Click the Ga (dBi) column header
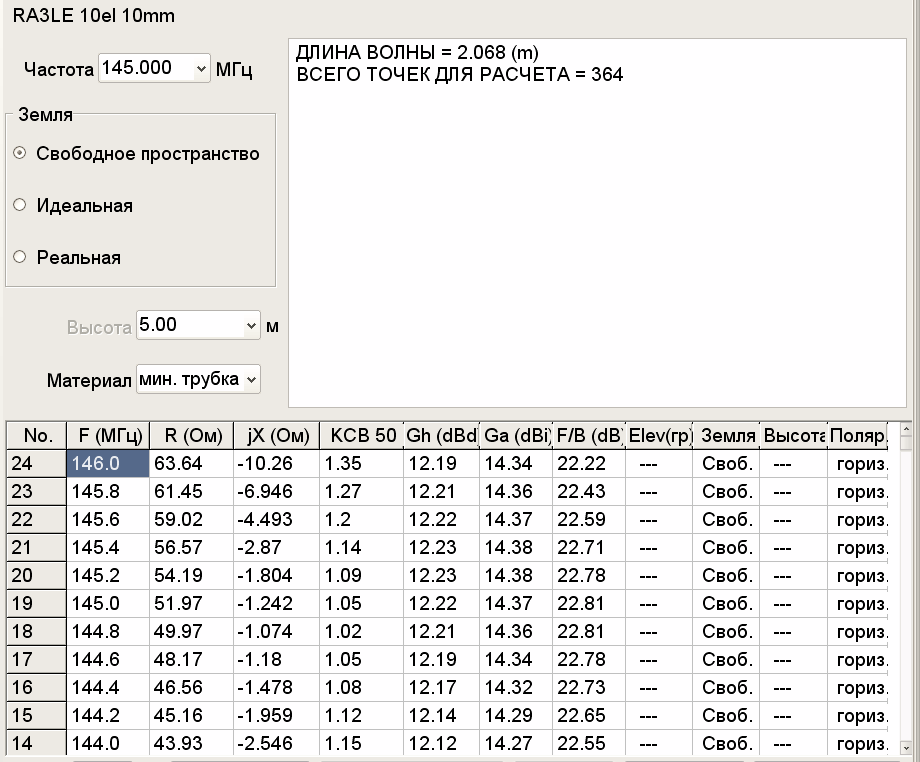The height and width of the screenshot is (762, 920). (515, 436)
